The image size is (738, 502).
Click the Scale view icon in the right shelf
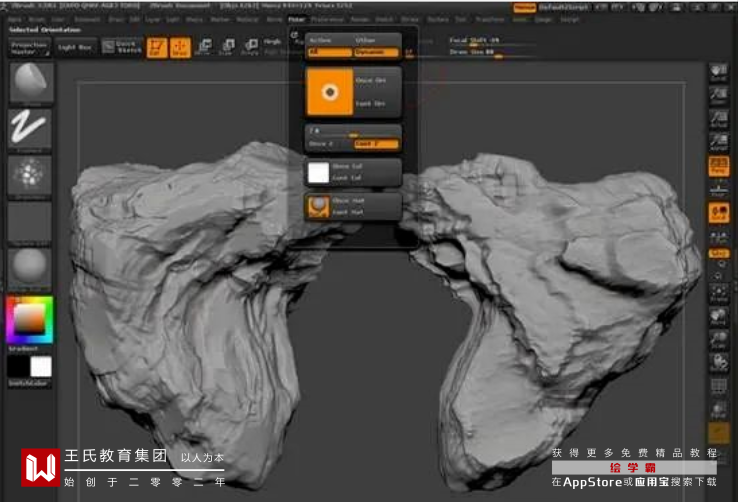pos(718,340)
